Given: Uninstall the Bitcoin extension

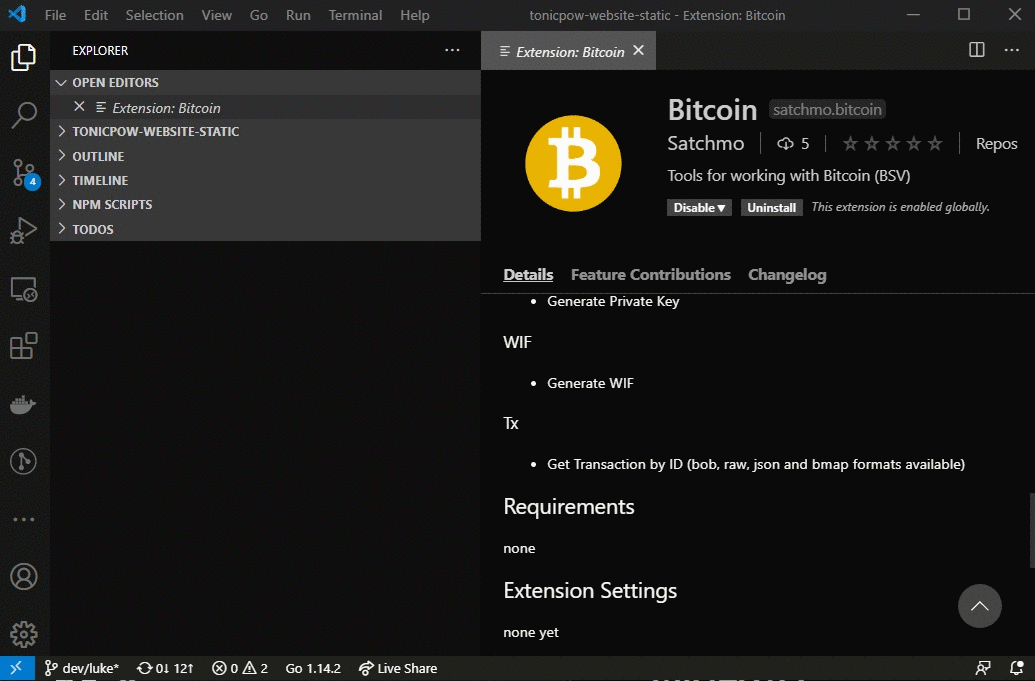Looking at the screenshot, I should tap(772, 207).
